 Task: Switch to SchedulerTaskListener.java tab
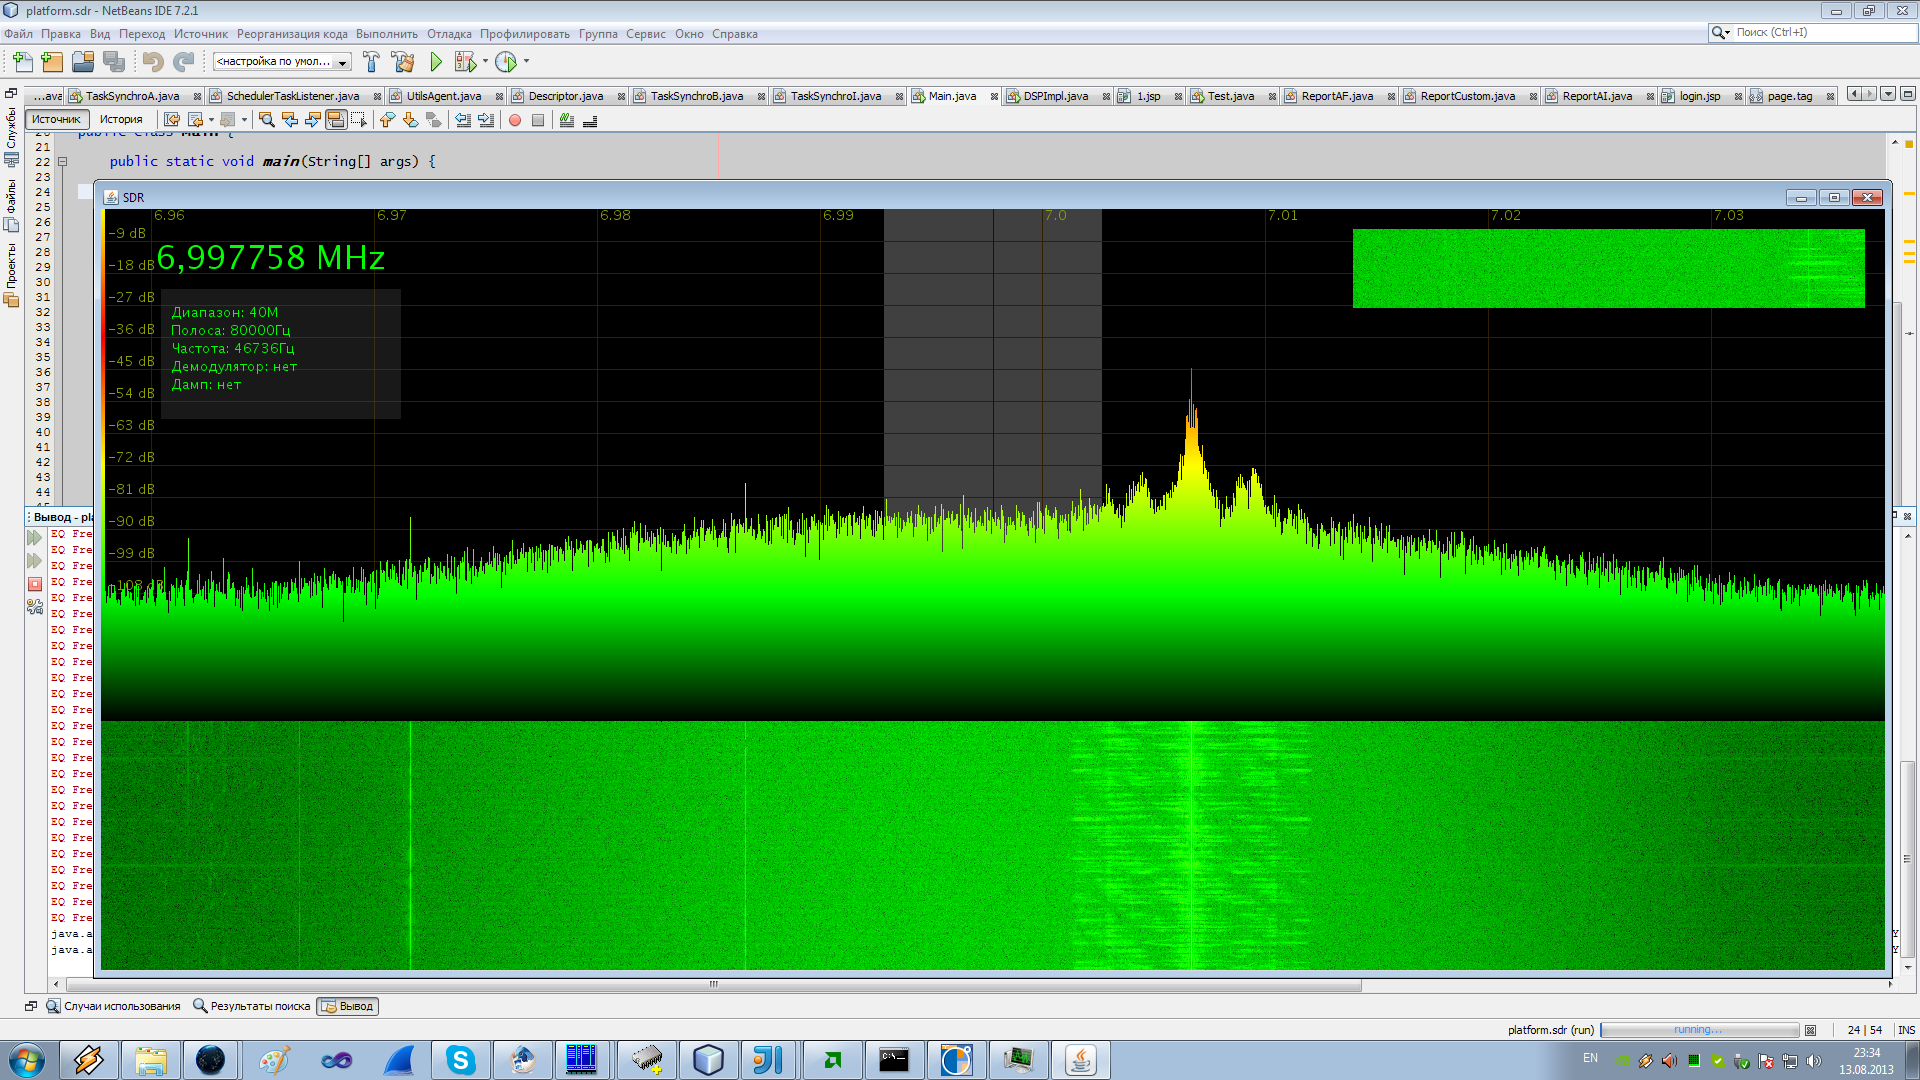(293, 96)
